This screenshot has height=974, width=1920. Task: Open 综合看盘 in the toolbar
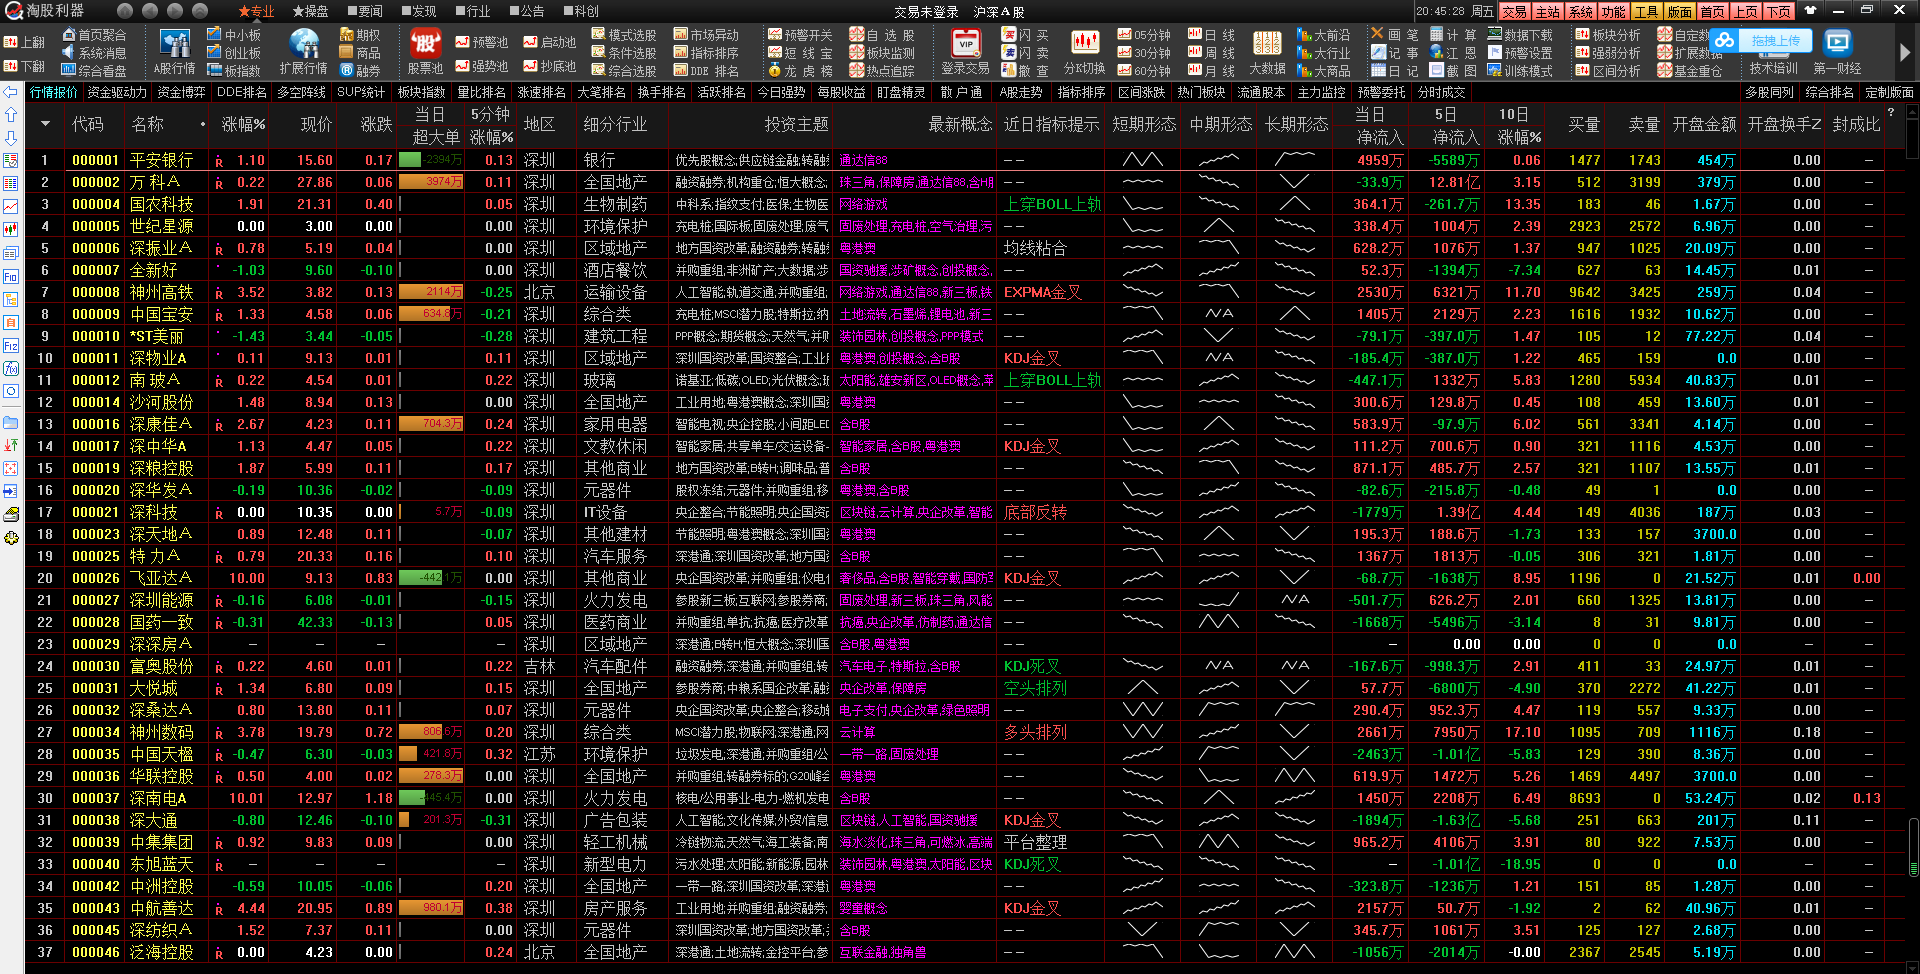pos(94,71)
